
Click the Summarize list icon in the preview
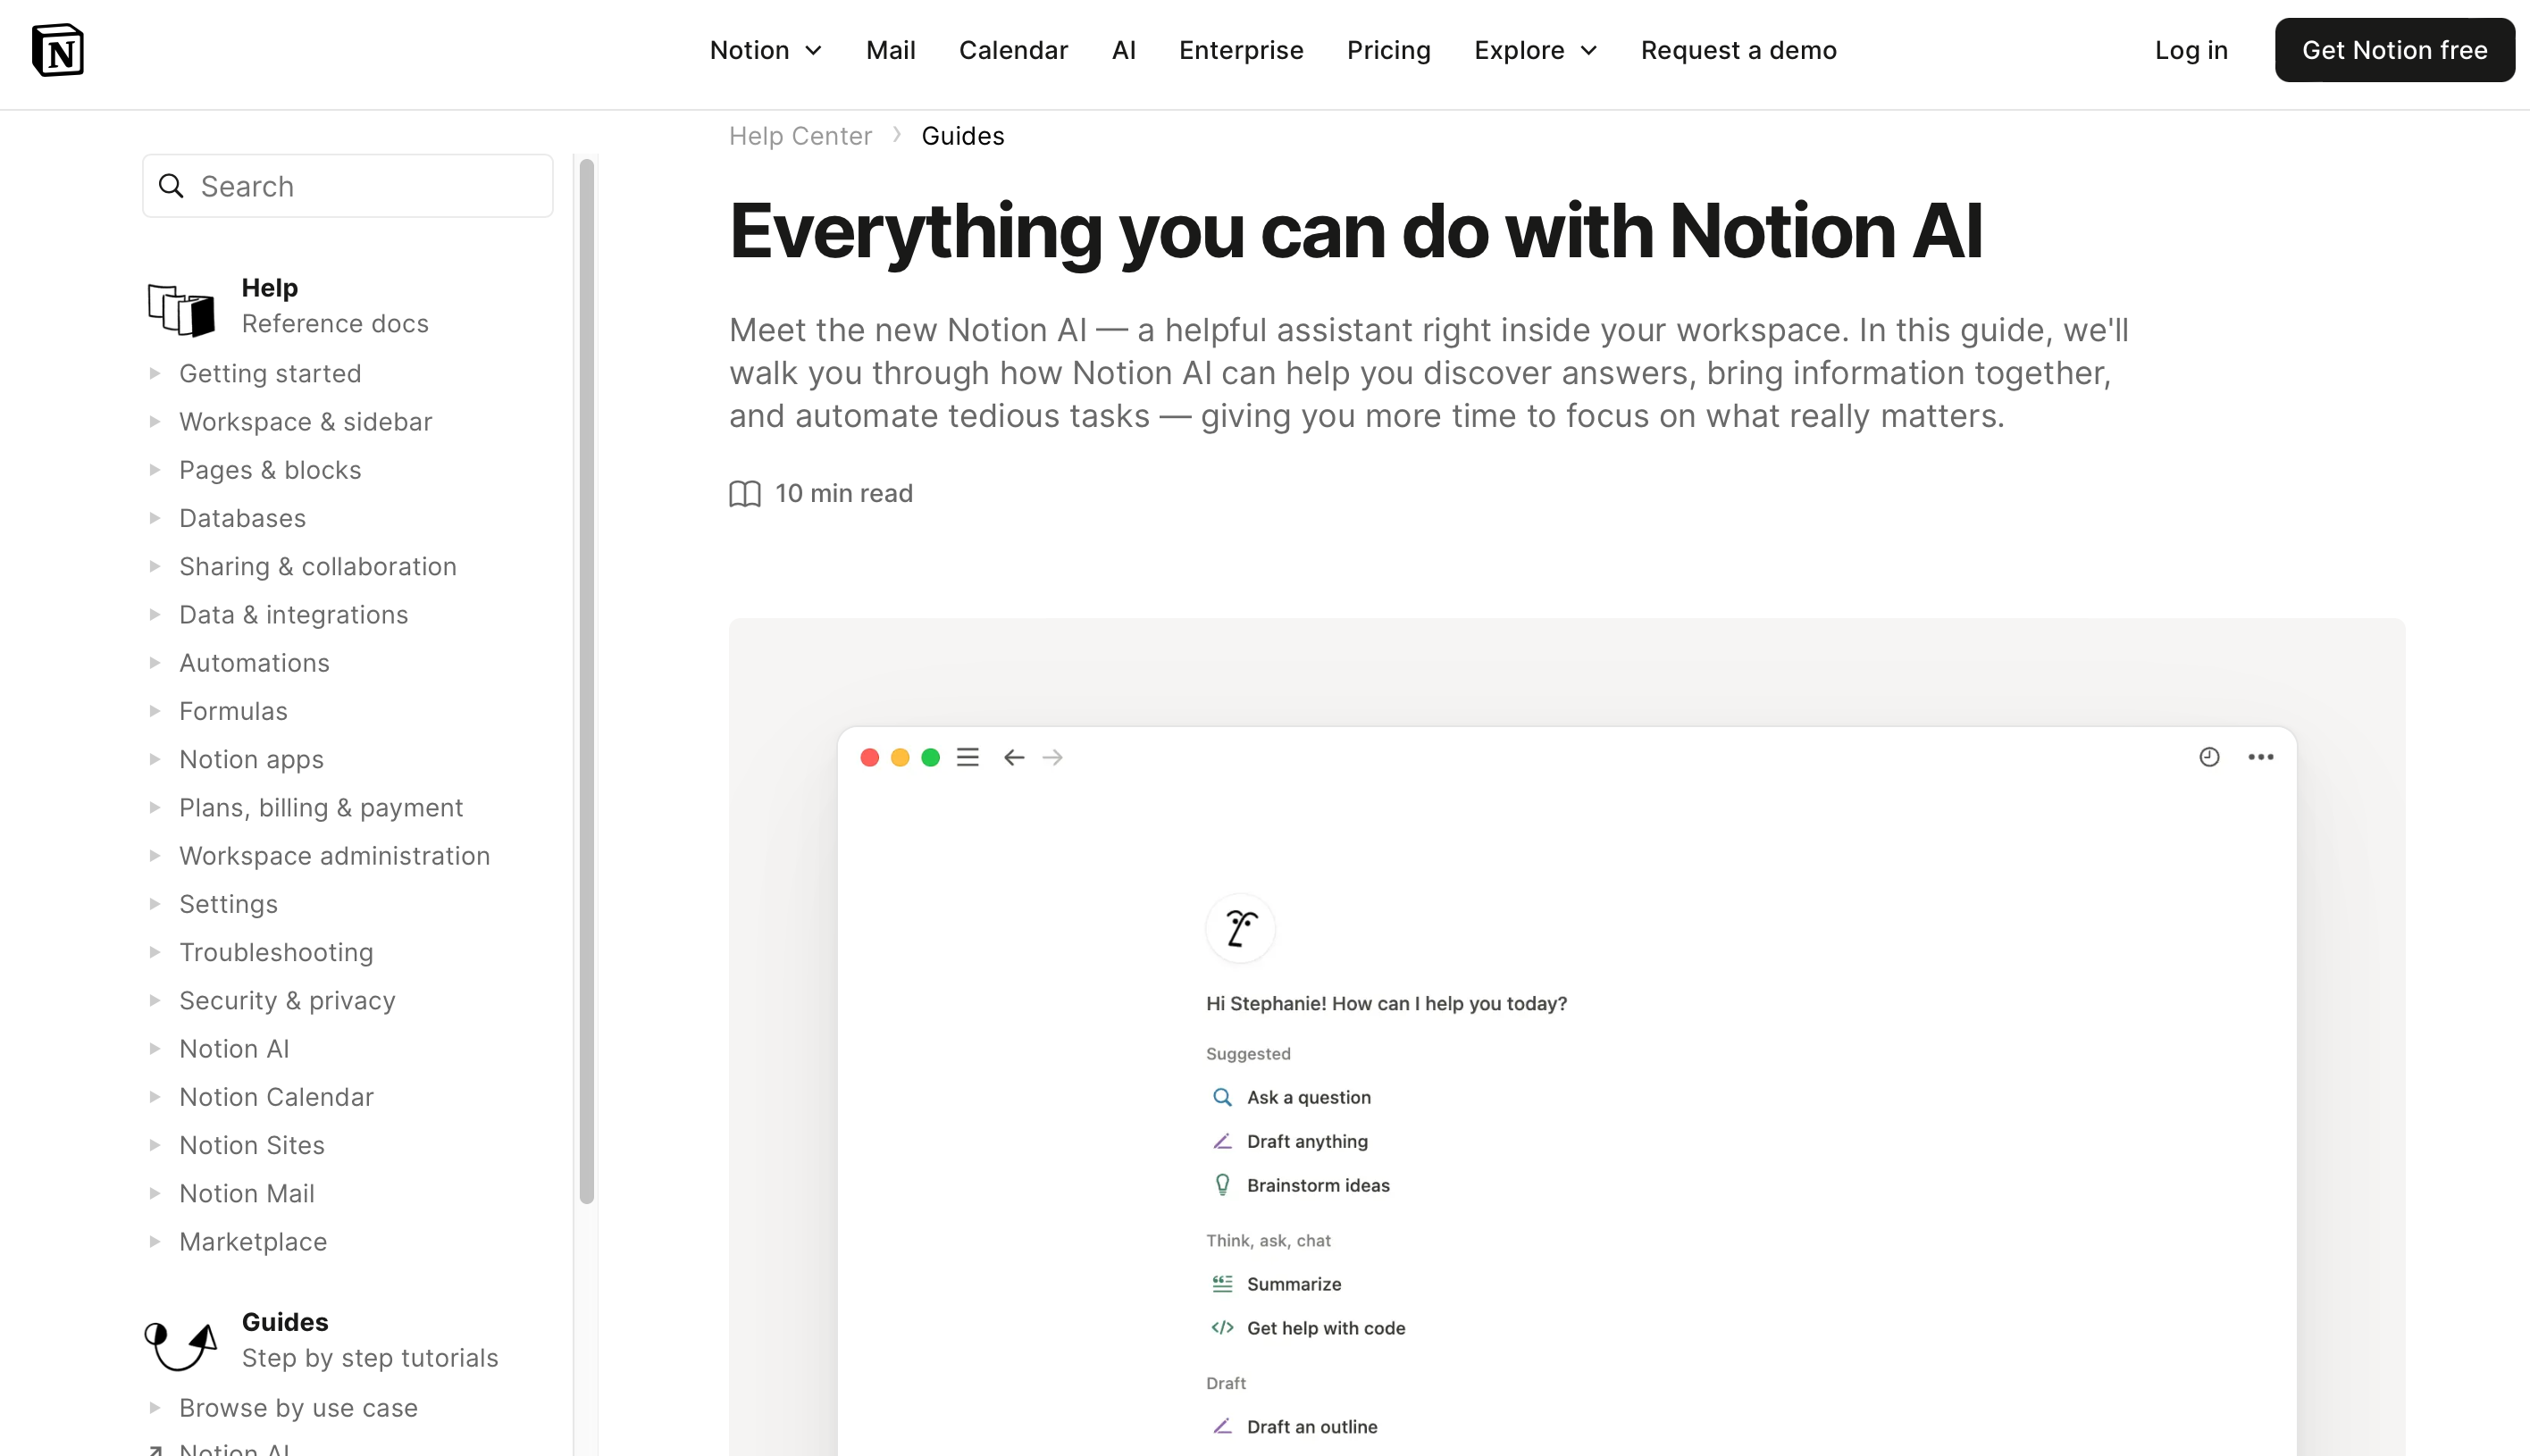pyautogui.click(x=1221, y=1283)
